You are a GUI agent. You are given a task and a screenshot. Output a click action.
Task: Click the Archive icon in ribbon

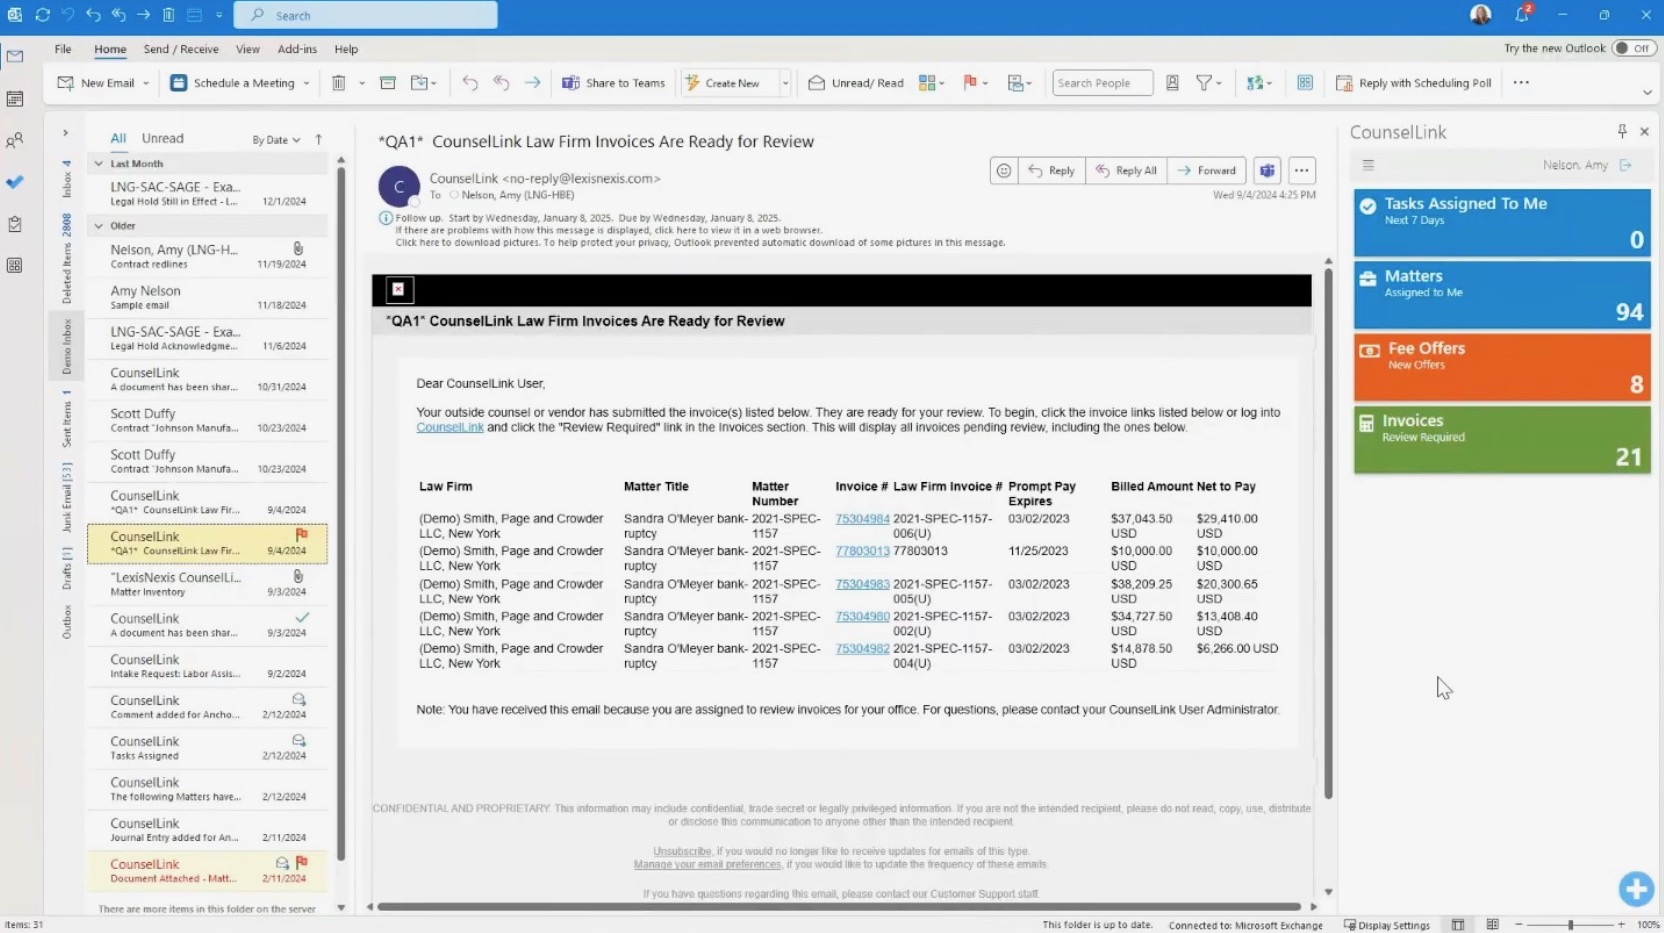pyautogui.click(x=388, y=83)
